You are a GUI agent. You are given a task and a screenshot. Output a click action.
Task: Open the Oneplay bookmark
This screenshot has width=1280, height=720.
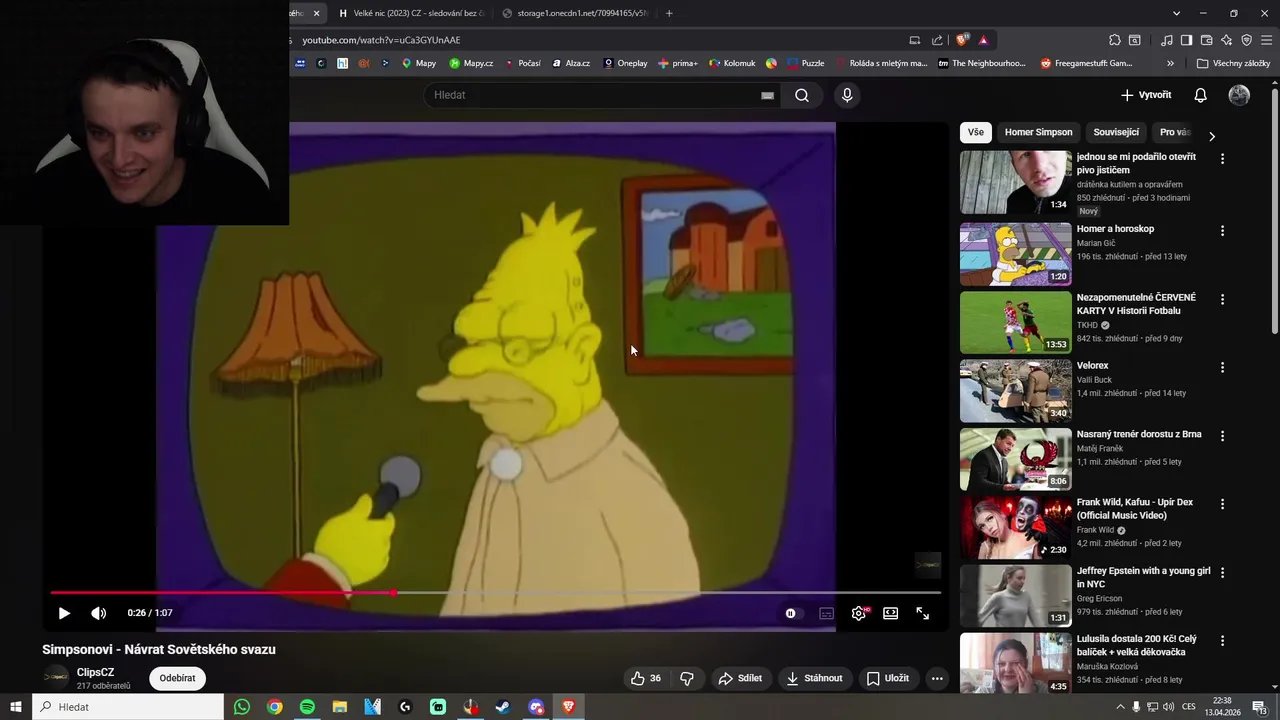pos(625,63)
